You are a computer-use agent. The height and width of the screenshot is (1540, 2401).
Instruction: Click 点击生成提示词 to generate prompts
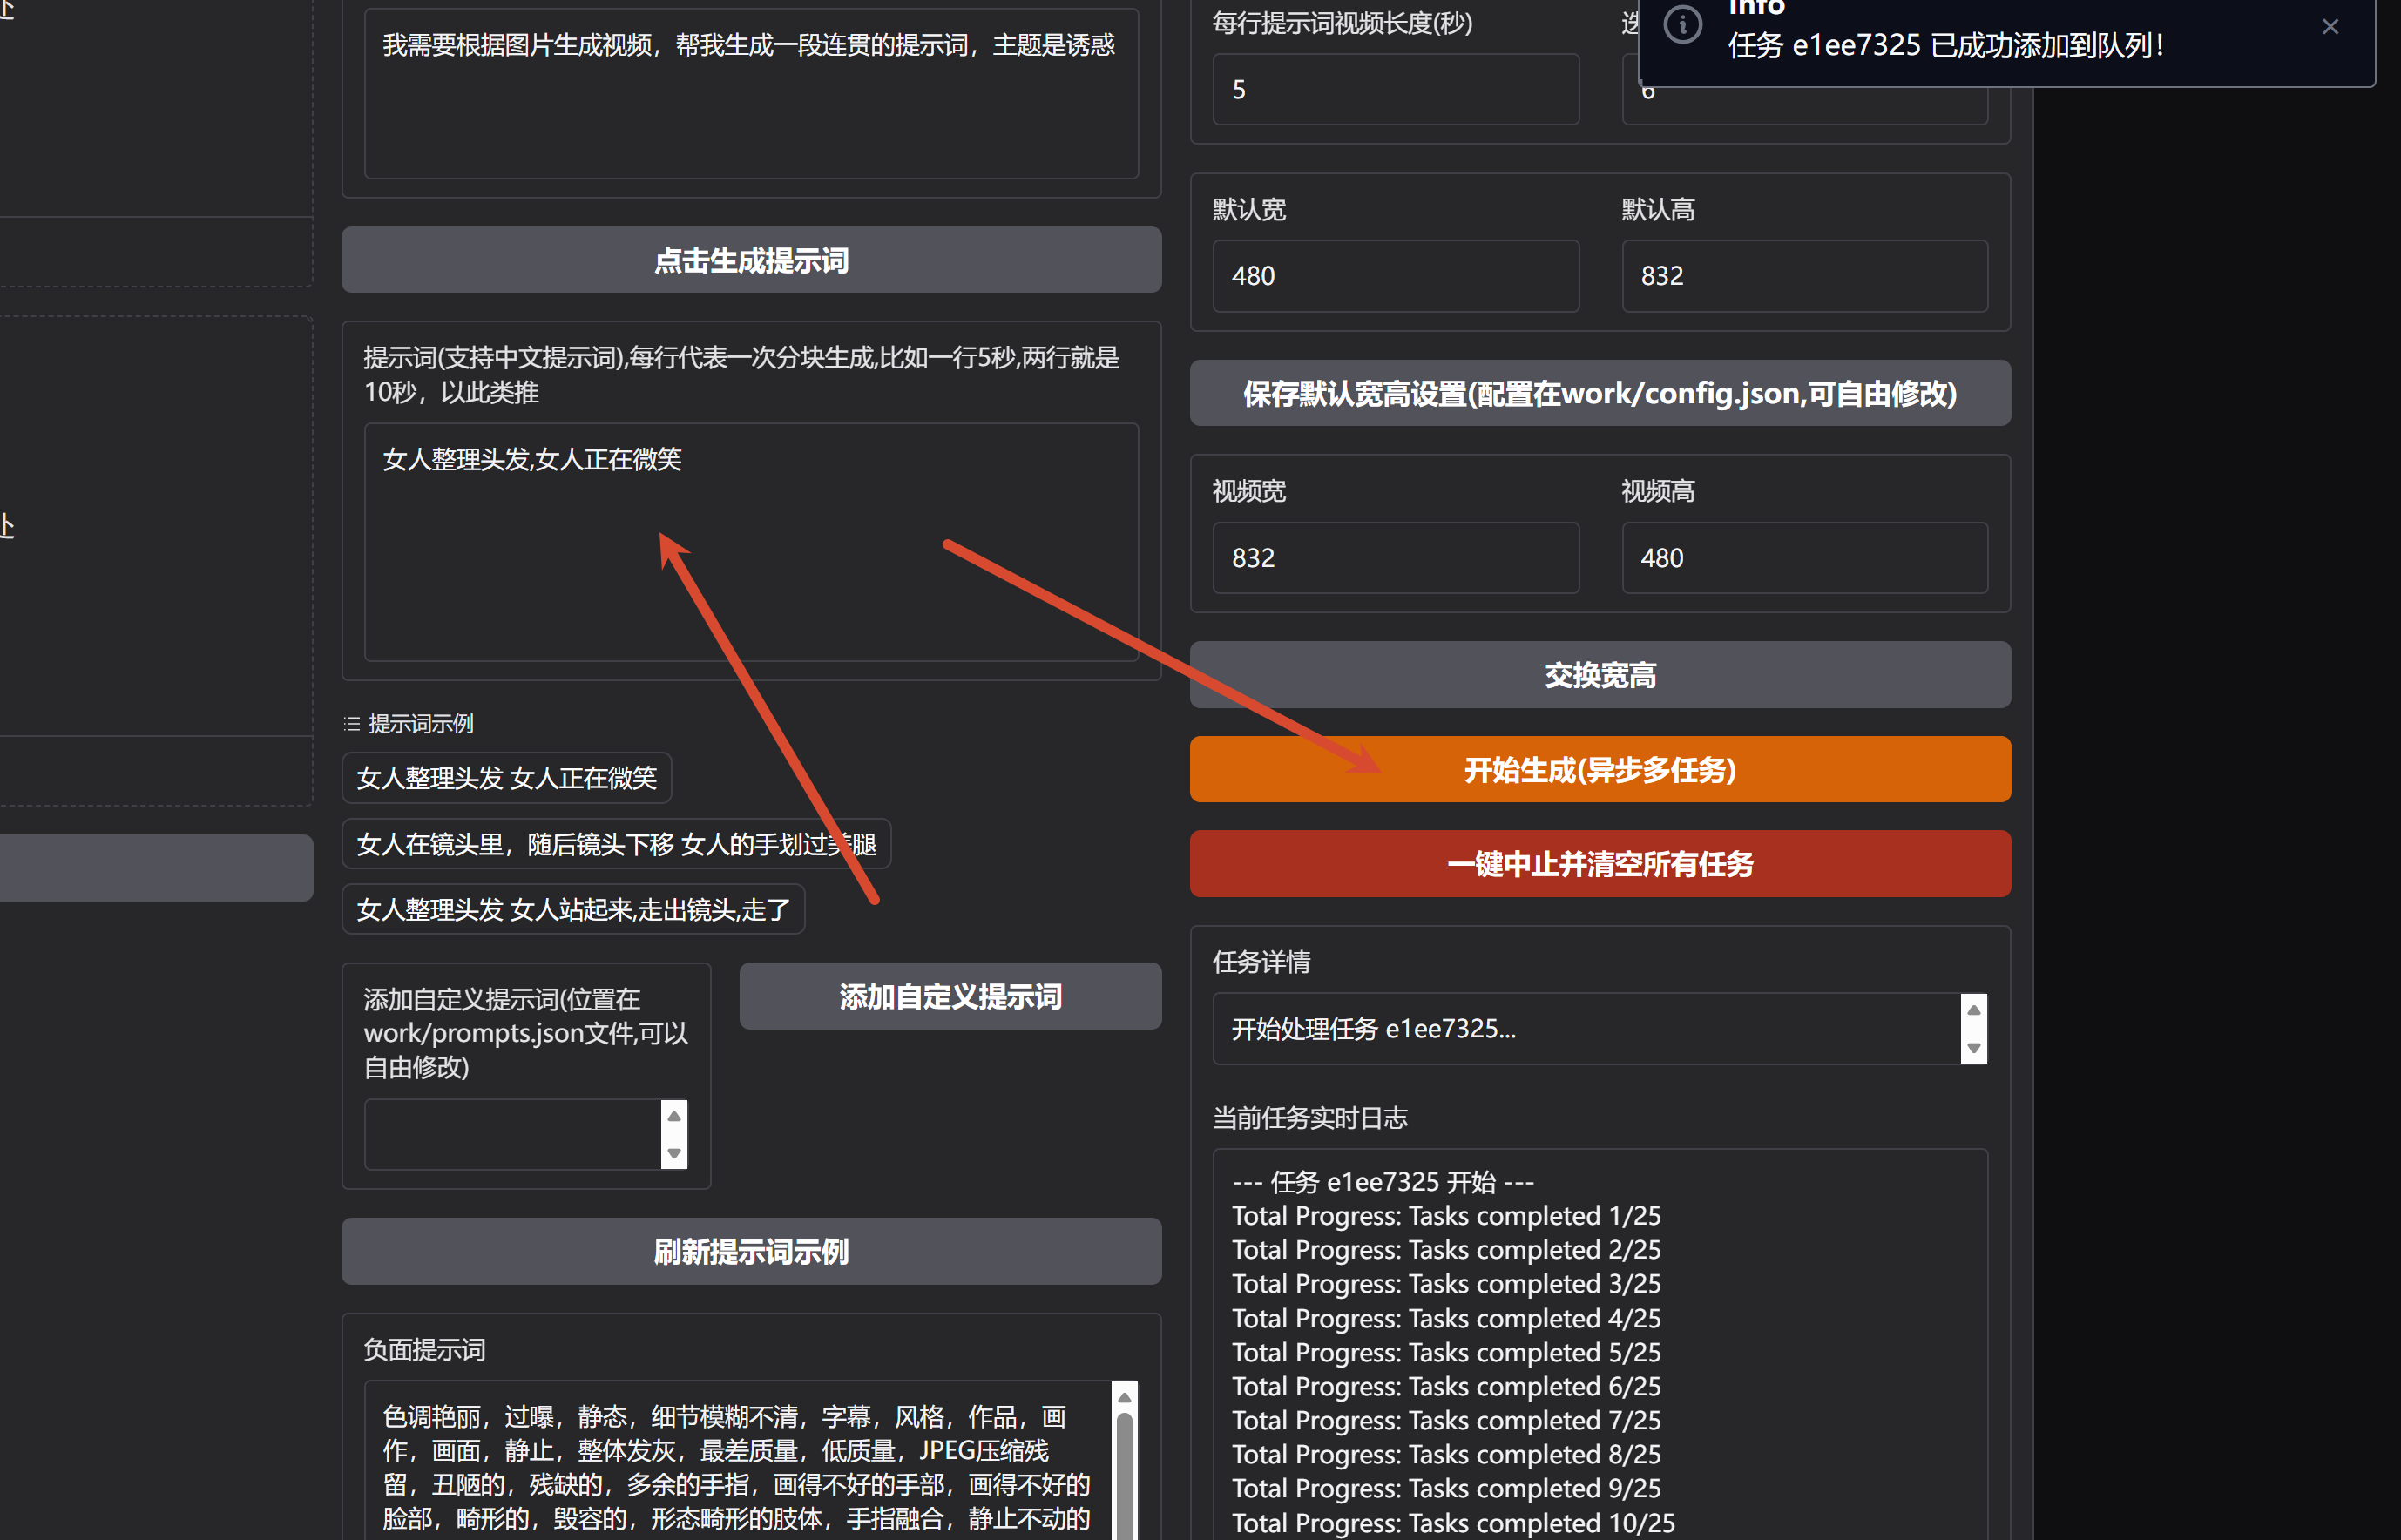[x=750, y=260]
